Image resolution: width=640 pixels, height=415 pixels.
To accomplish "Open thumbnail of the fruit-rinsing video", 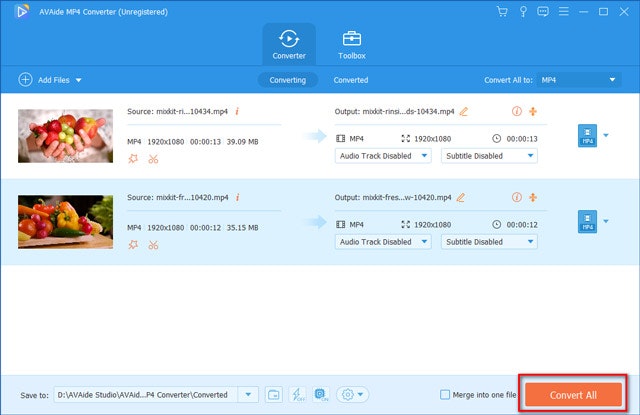I will (65, 136).
